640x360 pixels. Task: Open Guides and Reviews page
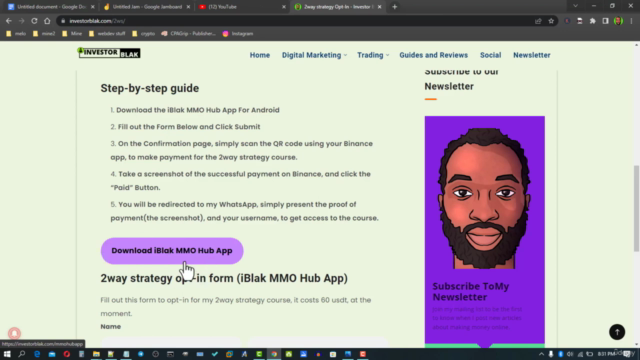pyautogui.click(x=433, y=55)
